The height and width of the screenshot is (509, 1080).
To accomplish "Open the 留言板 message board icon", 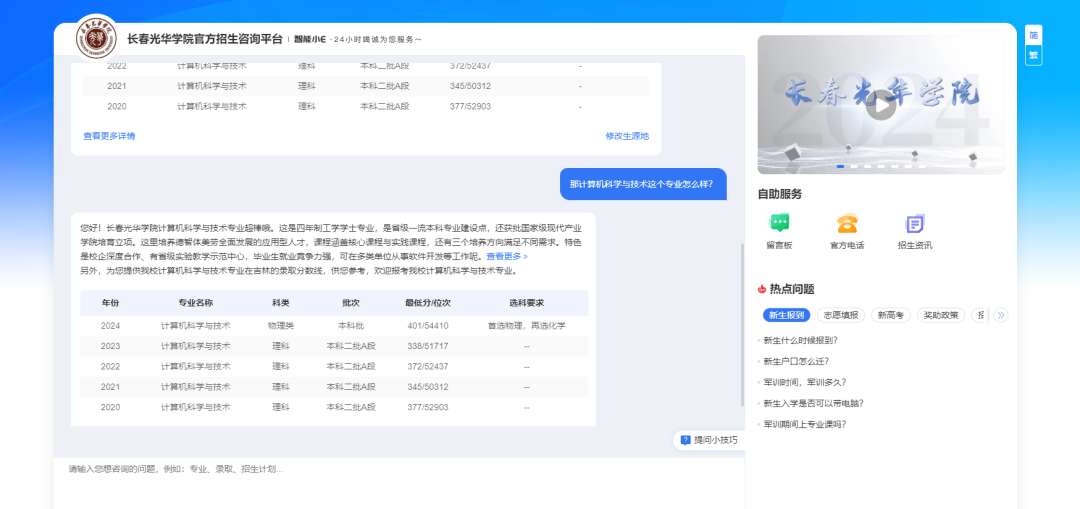I will (779, 224).
